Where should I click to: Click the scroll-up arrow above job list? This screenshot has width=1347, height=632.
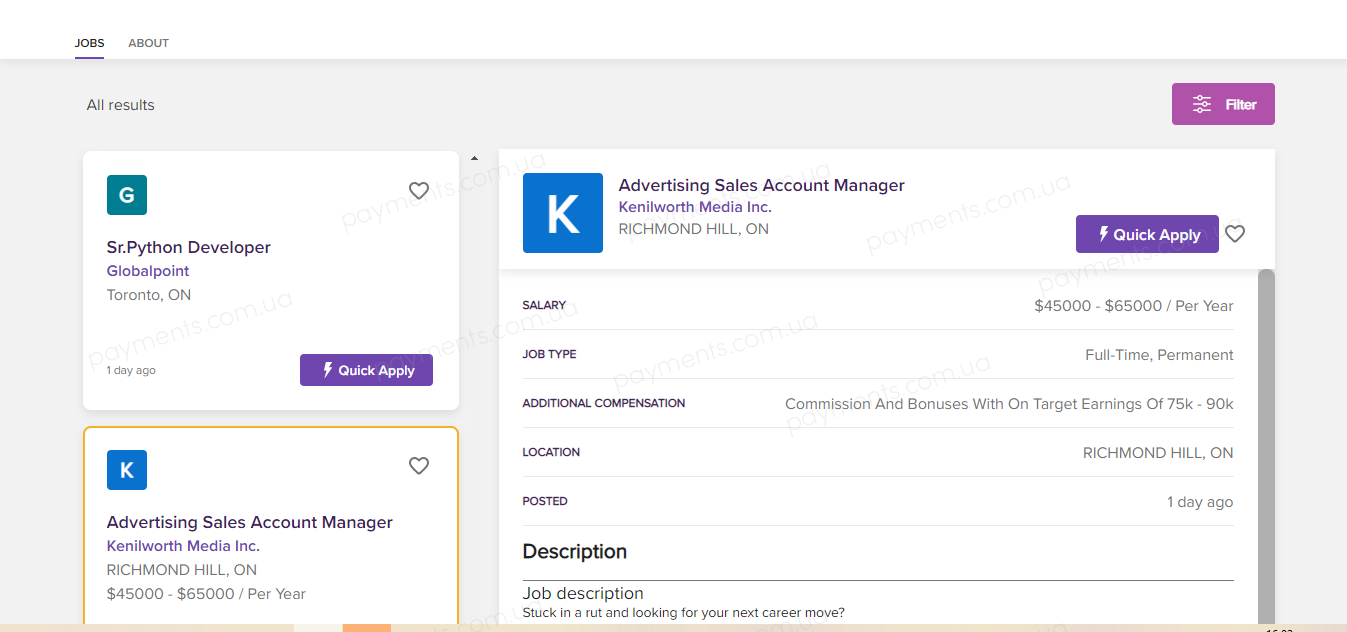click(474, 158)
